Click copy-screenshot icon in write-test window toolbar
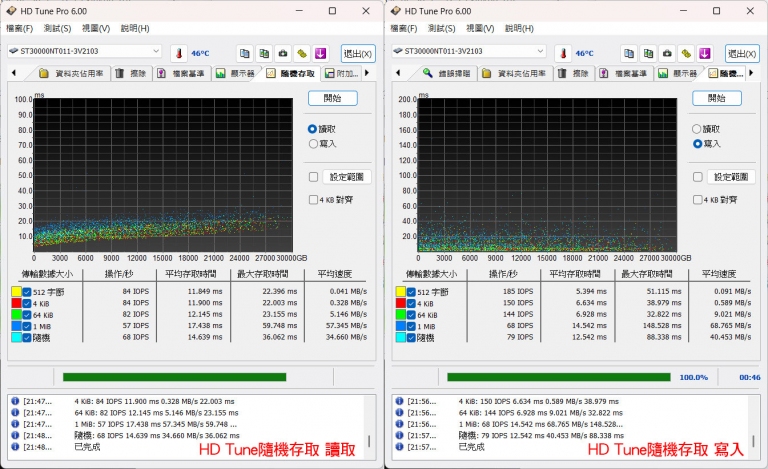768x469 pixels. tap(648, 53)
